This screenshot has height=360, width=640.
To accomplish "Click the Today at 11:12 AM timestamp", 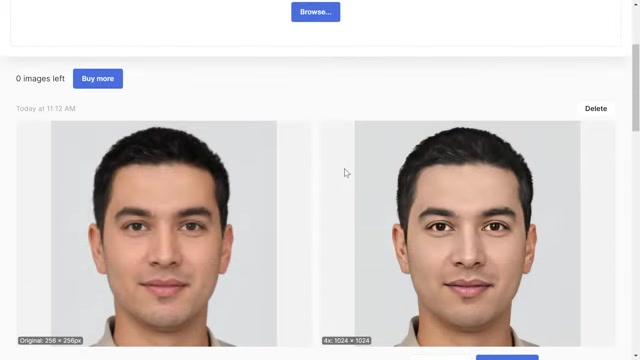I will click(x=46, y=109).
